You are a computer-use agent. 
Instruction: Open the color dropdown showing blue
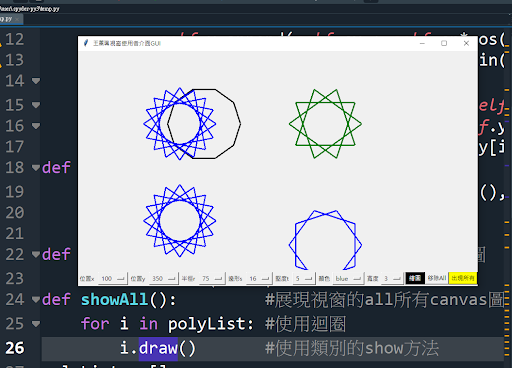coord(348,278)
